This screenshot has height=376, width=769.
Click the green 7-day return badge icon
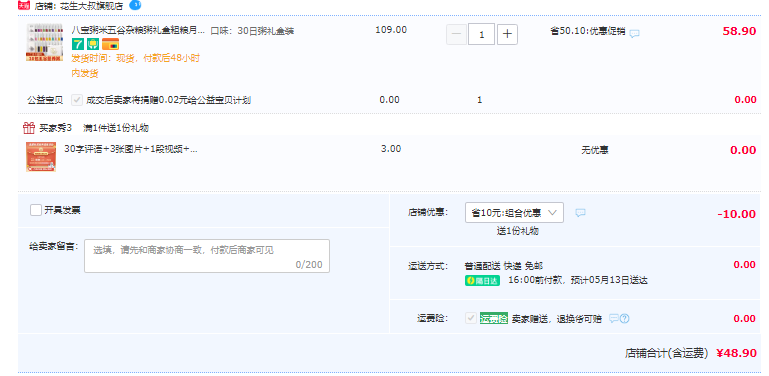click(77, 44)
